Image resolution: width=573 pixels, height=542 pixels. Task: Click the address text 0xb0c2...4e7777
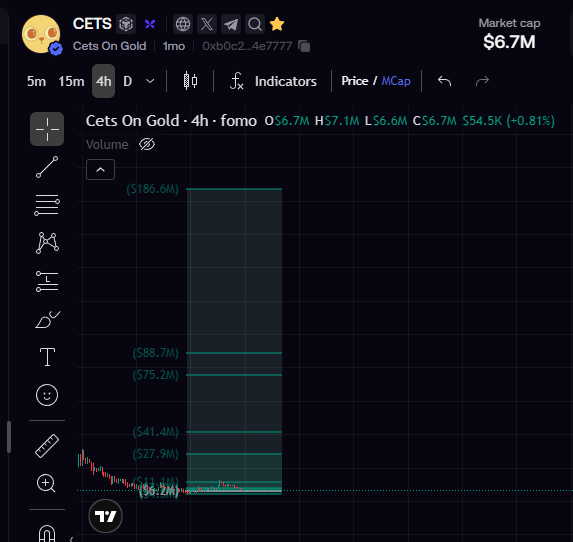(x=247, y=46)
